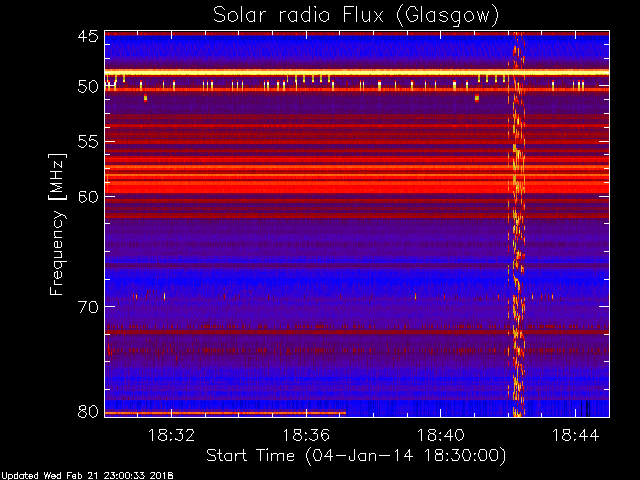Click the "Start Time (04-Jan-14 18:30:00)" axis label
Image resolution: width=640 pixels, height=480 pixels.
356,456
